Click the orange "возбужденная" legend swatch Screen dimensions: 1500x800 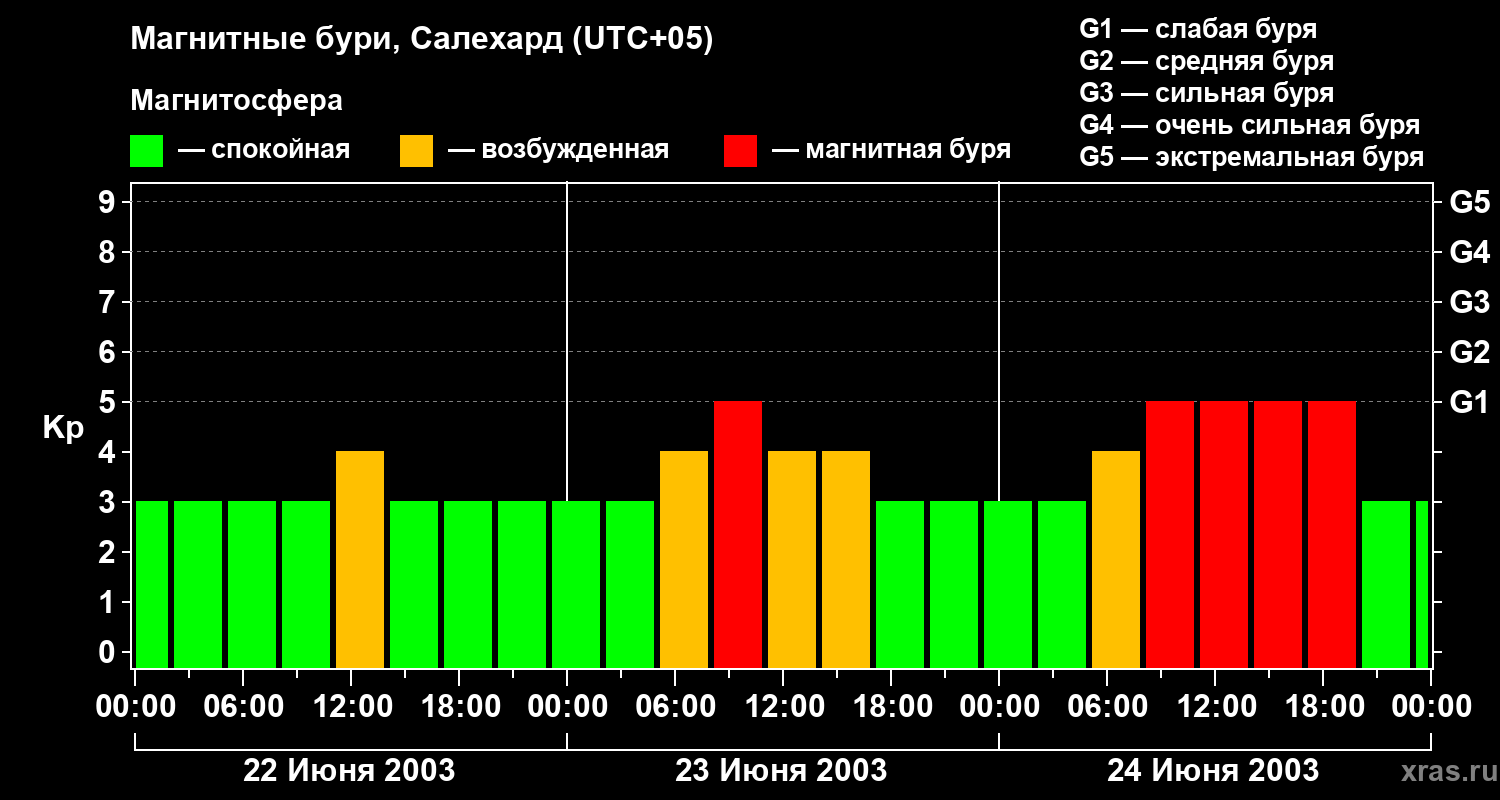pos(417,151)
